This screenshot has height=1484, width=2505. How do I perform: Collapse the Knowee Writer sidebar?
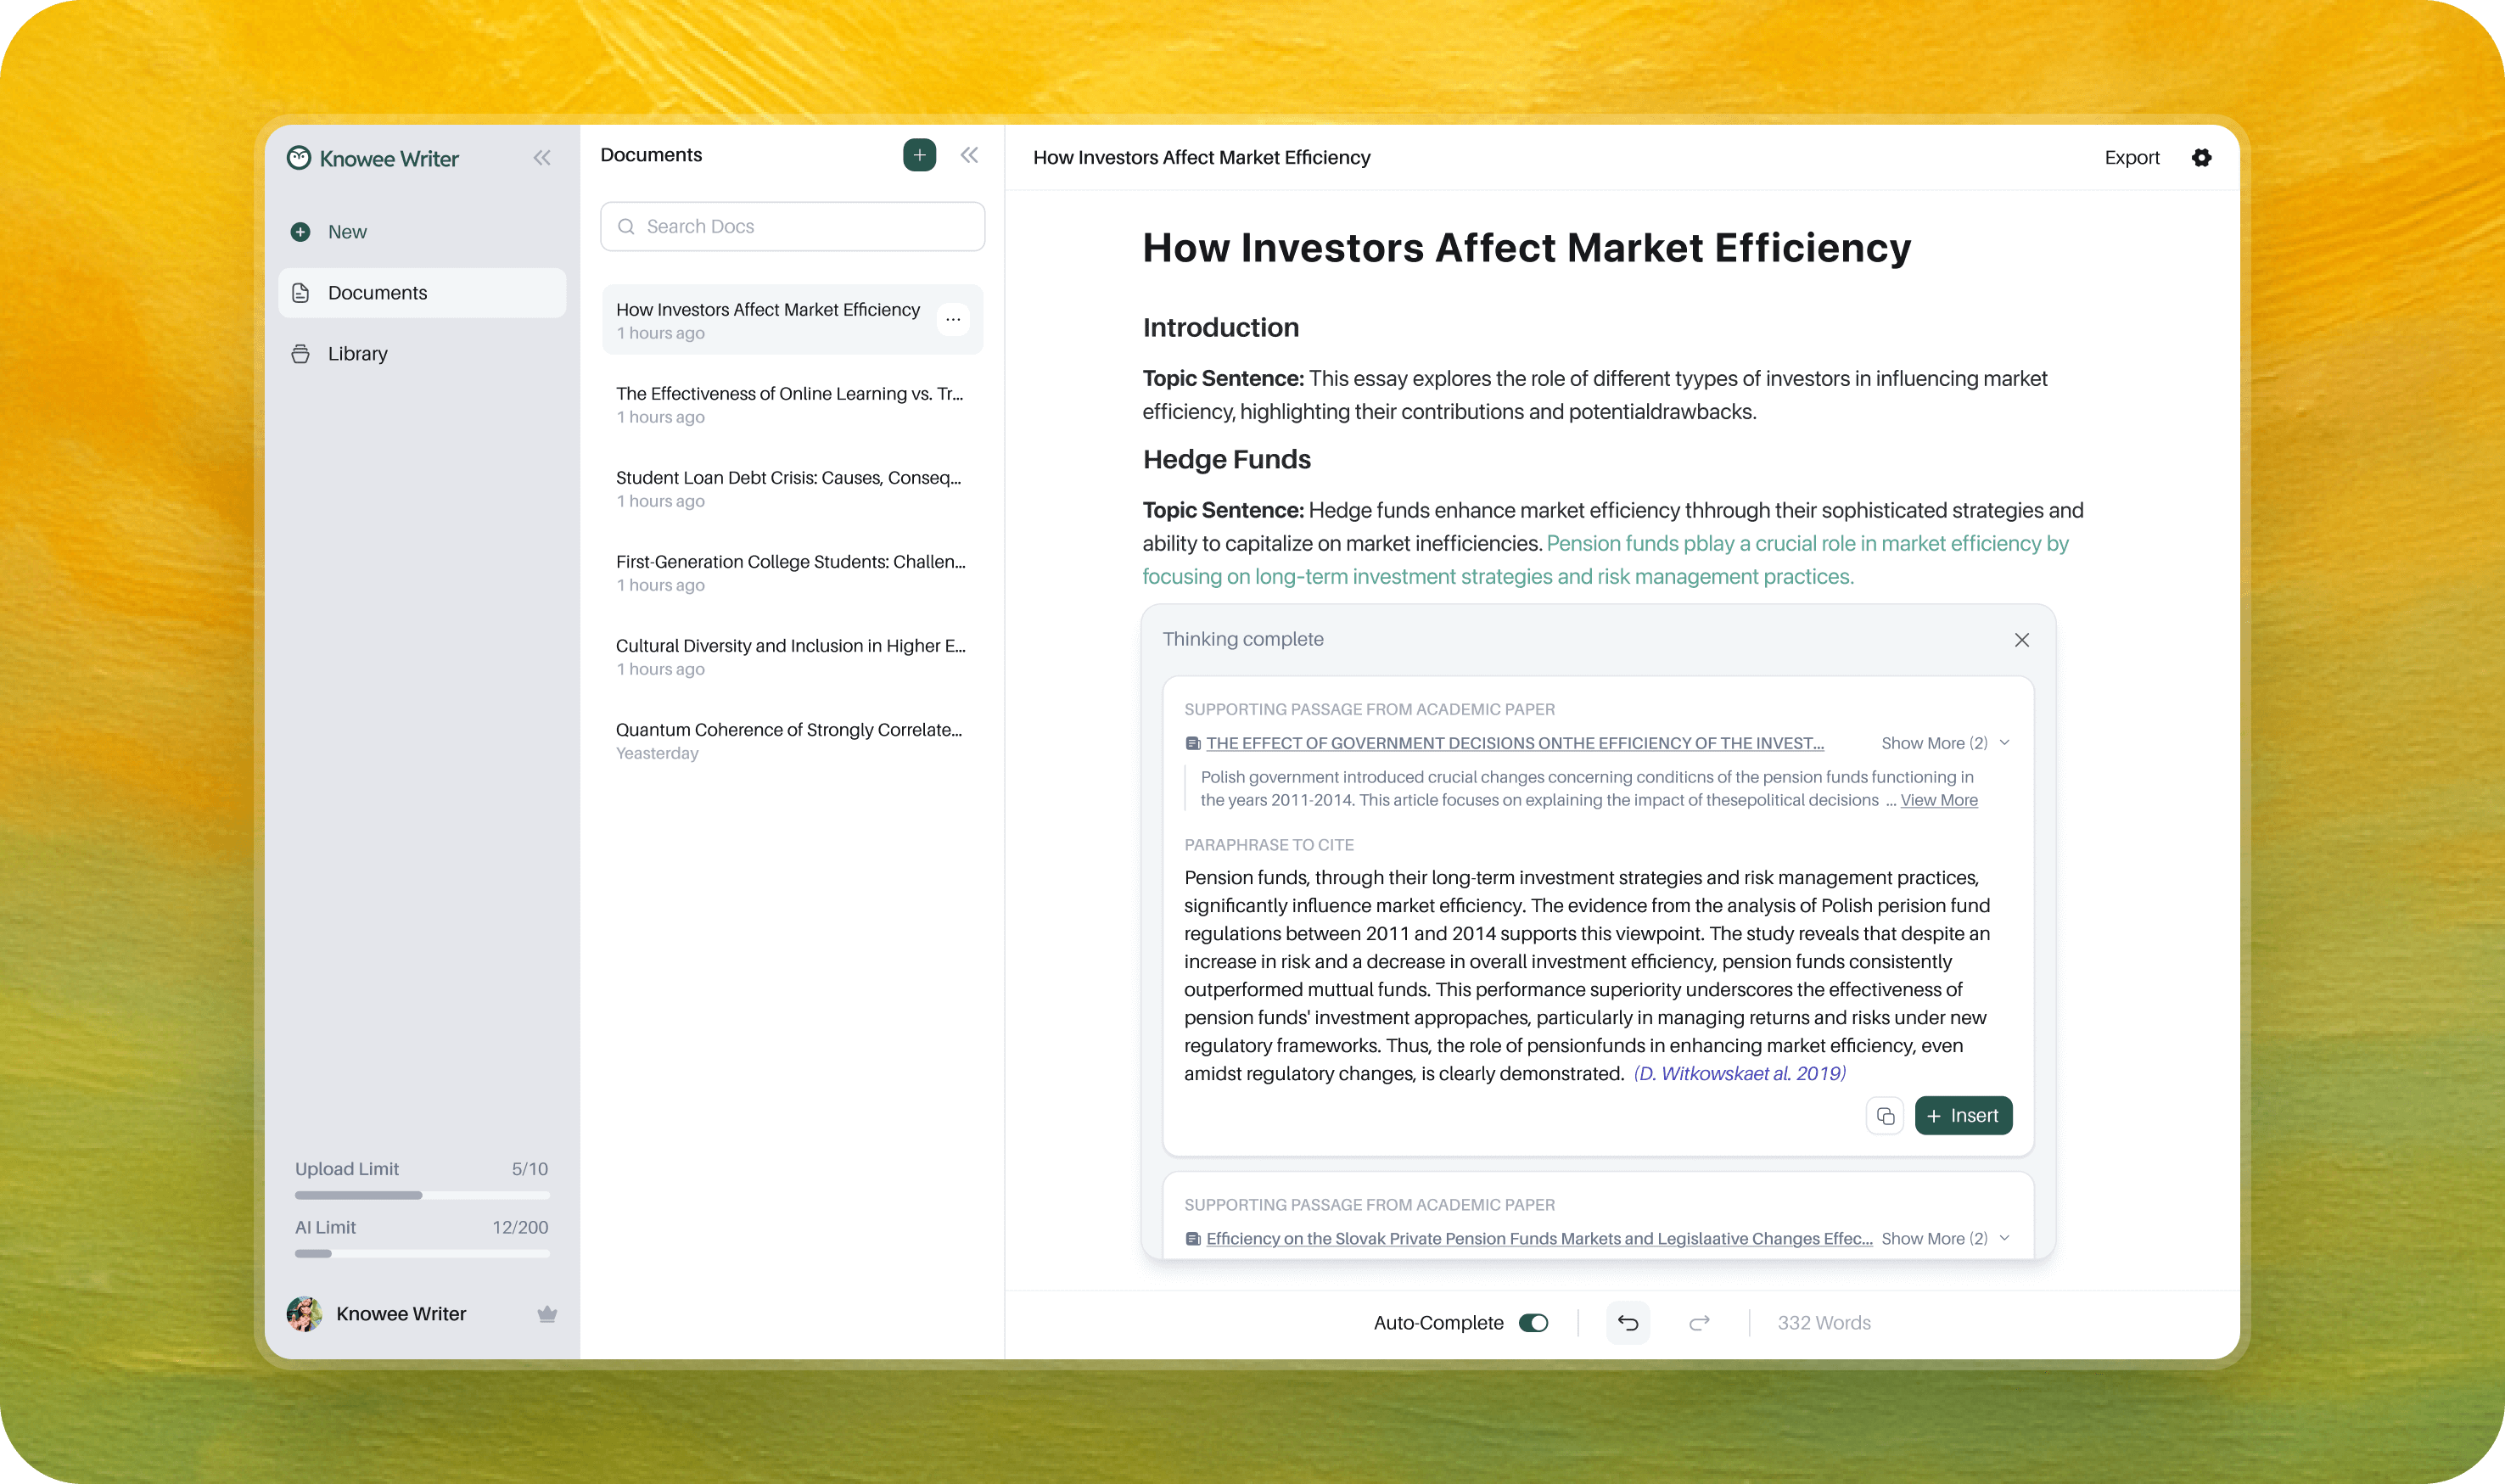542,158
